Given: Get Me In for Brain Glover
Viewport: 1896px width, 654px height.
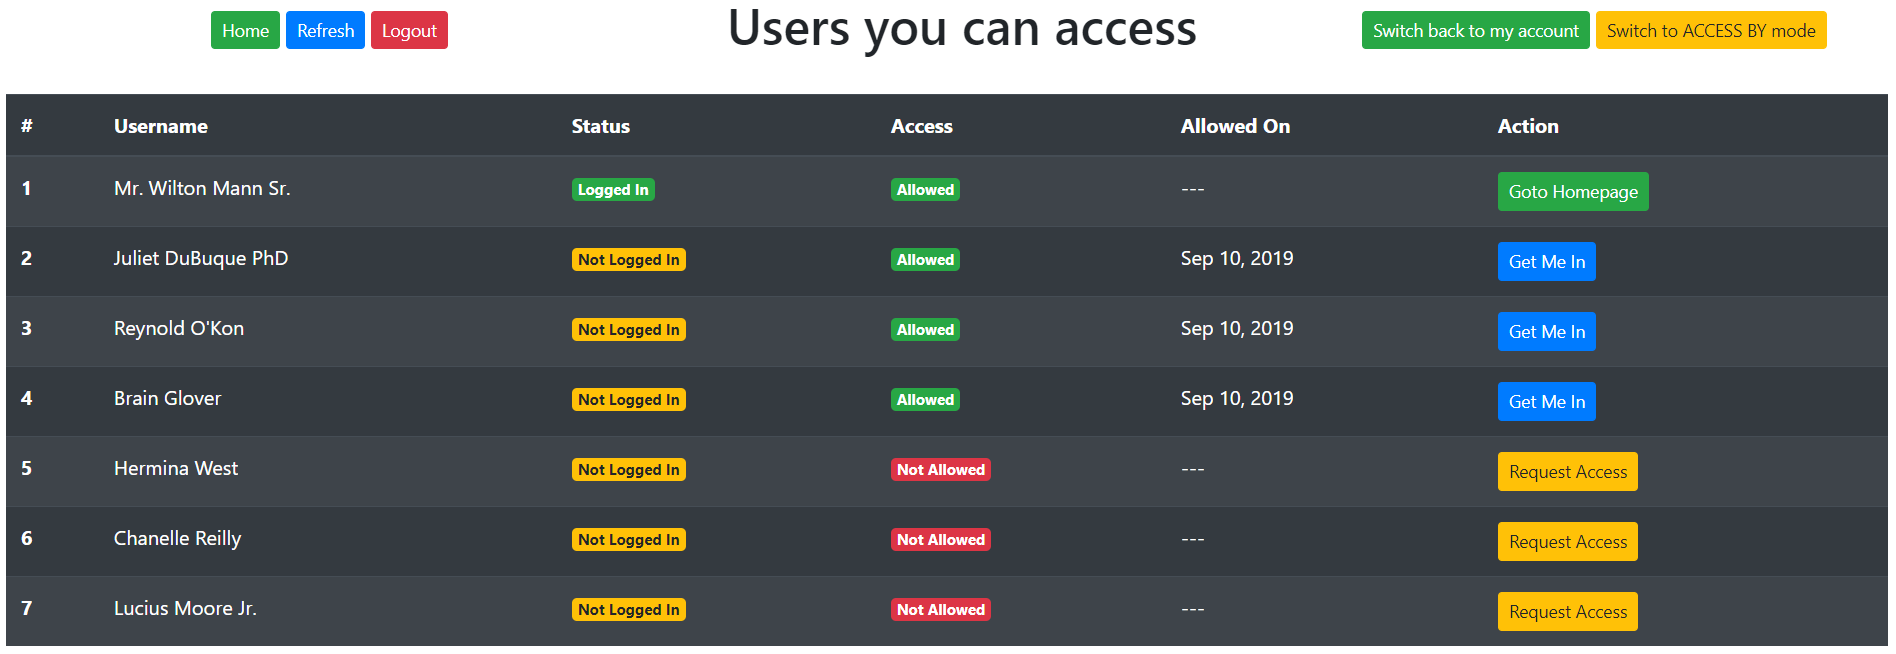Looking at the screenshot, I should coord(1546,402).
